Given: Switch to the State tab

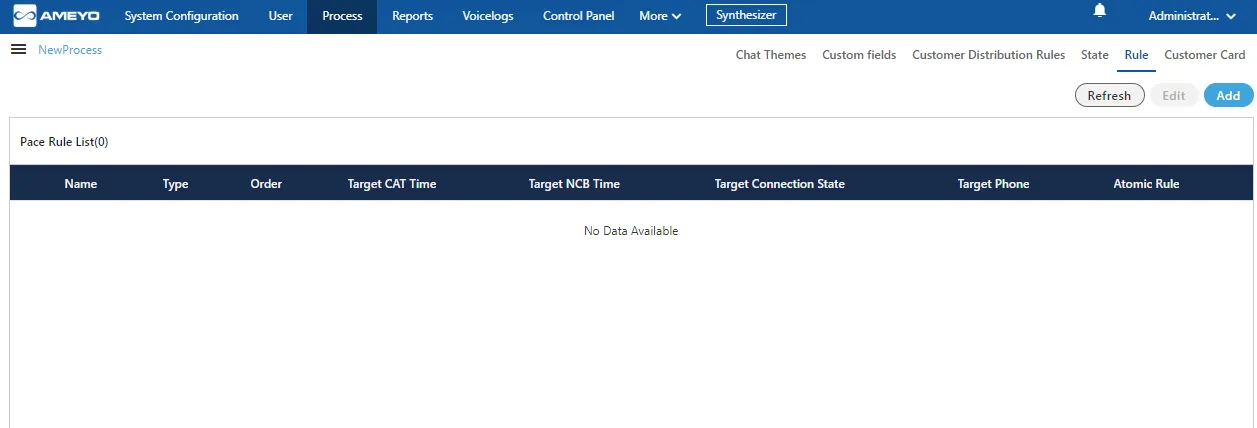Looking at the screenshot, I should (x=1095, y=55).
